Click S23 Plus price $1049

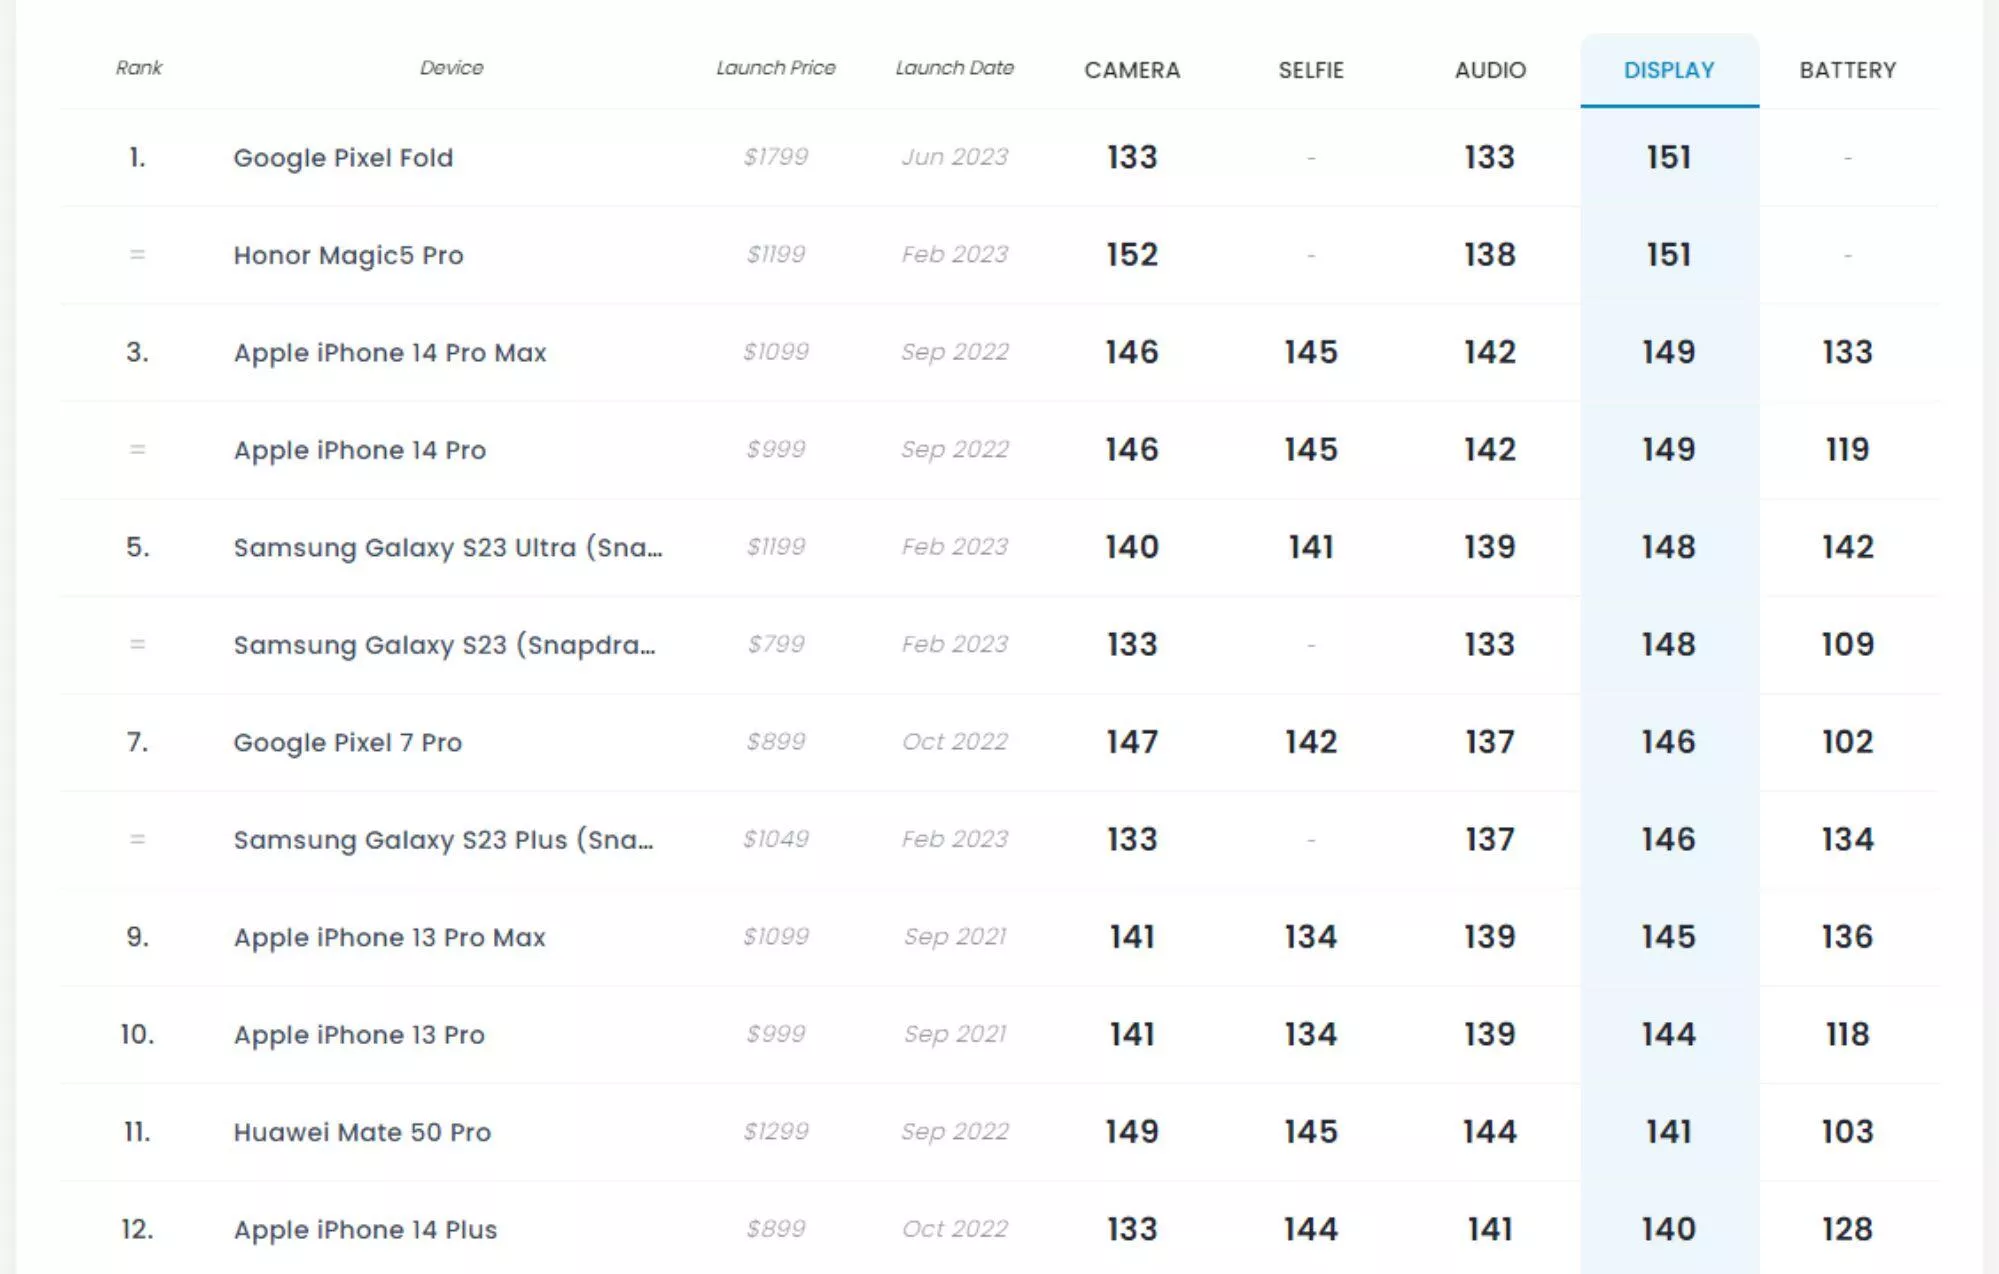(776, 839)
